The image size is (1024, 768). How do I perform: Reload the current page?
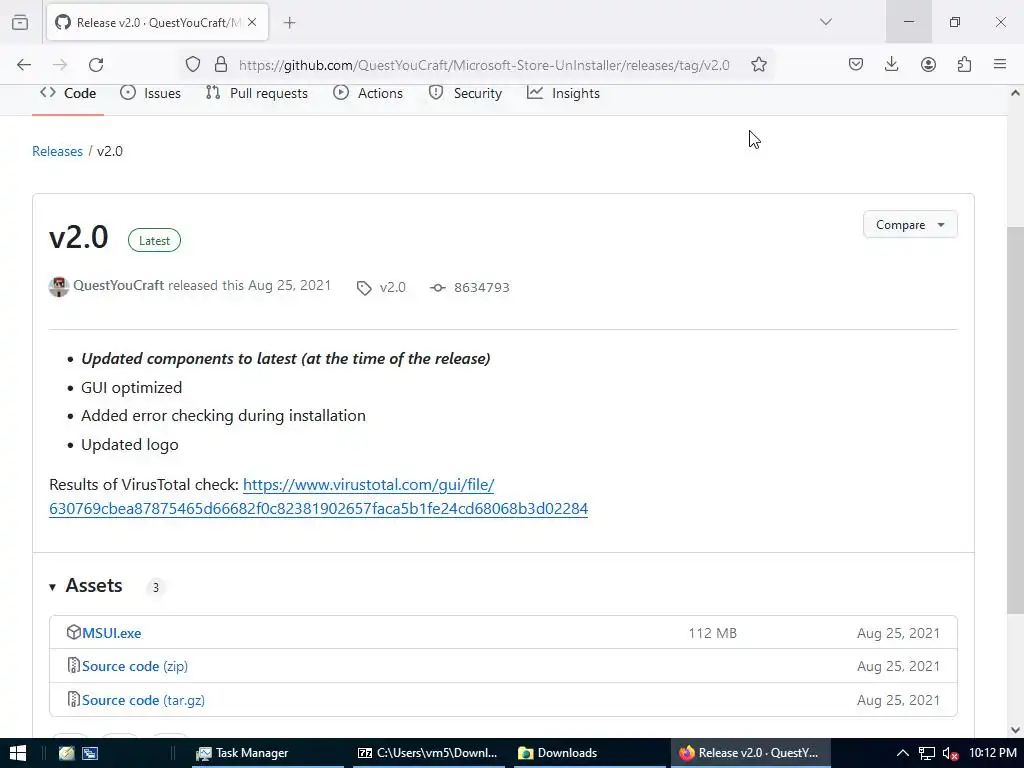pyautogui.click(x=96, y=65)
